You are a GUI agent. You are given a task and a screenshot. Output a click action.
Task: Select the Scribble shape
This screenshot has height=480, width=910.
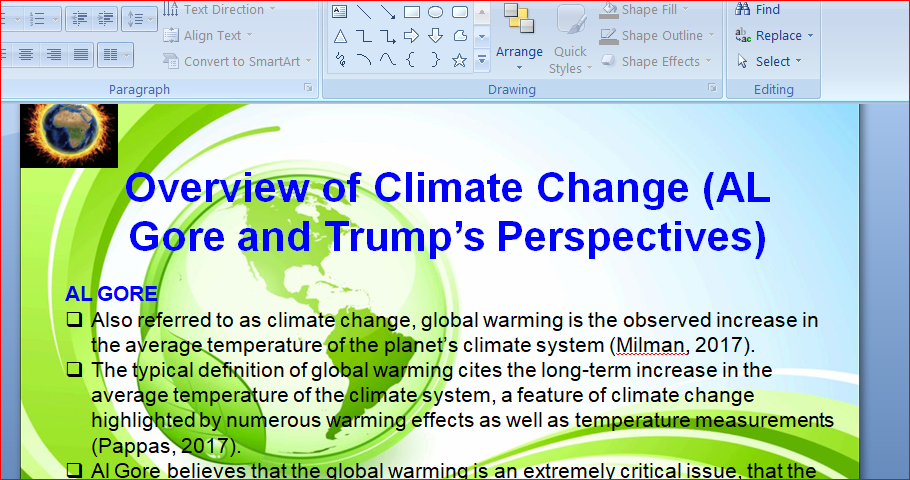point(340,60)
